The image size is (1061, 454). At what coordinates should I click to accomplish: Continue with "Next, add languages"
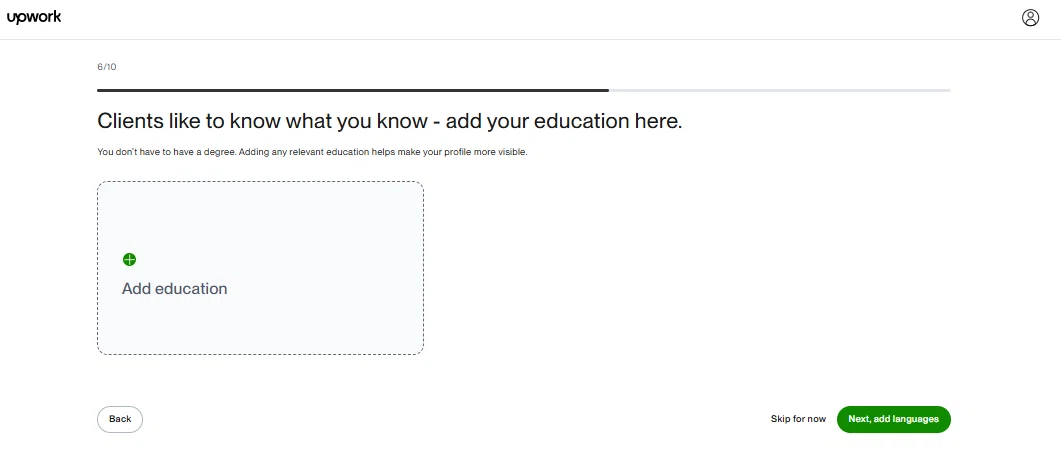point(894,419)
